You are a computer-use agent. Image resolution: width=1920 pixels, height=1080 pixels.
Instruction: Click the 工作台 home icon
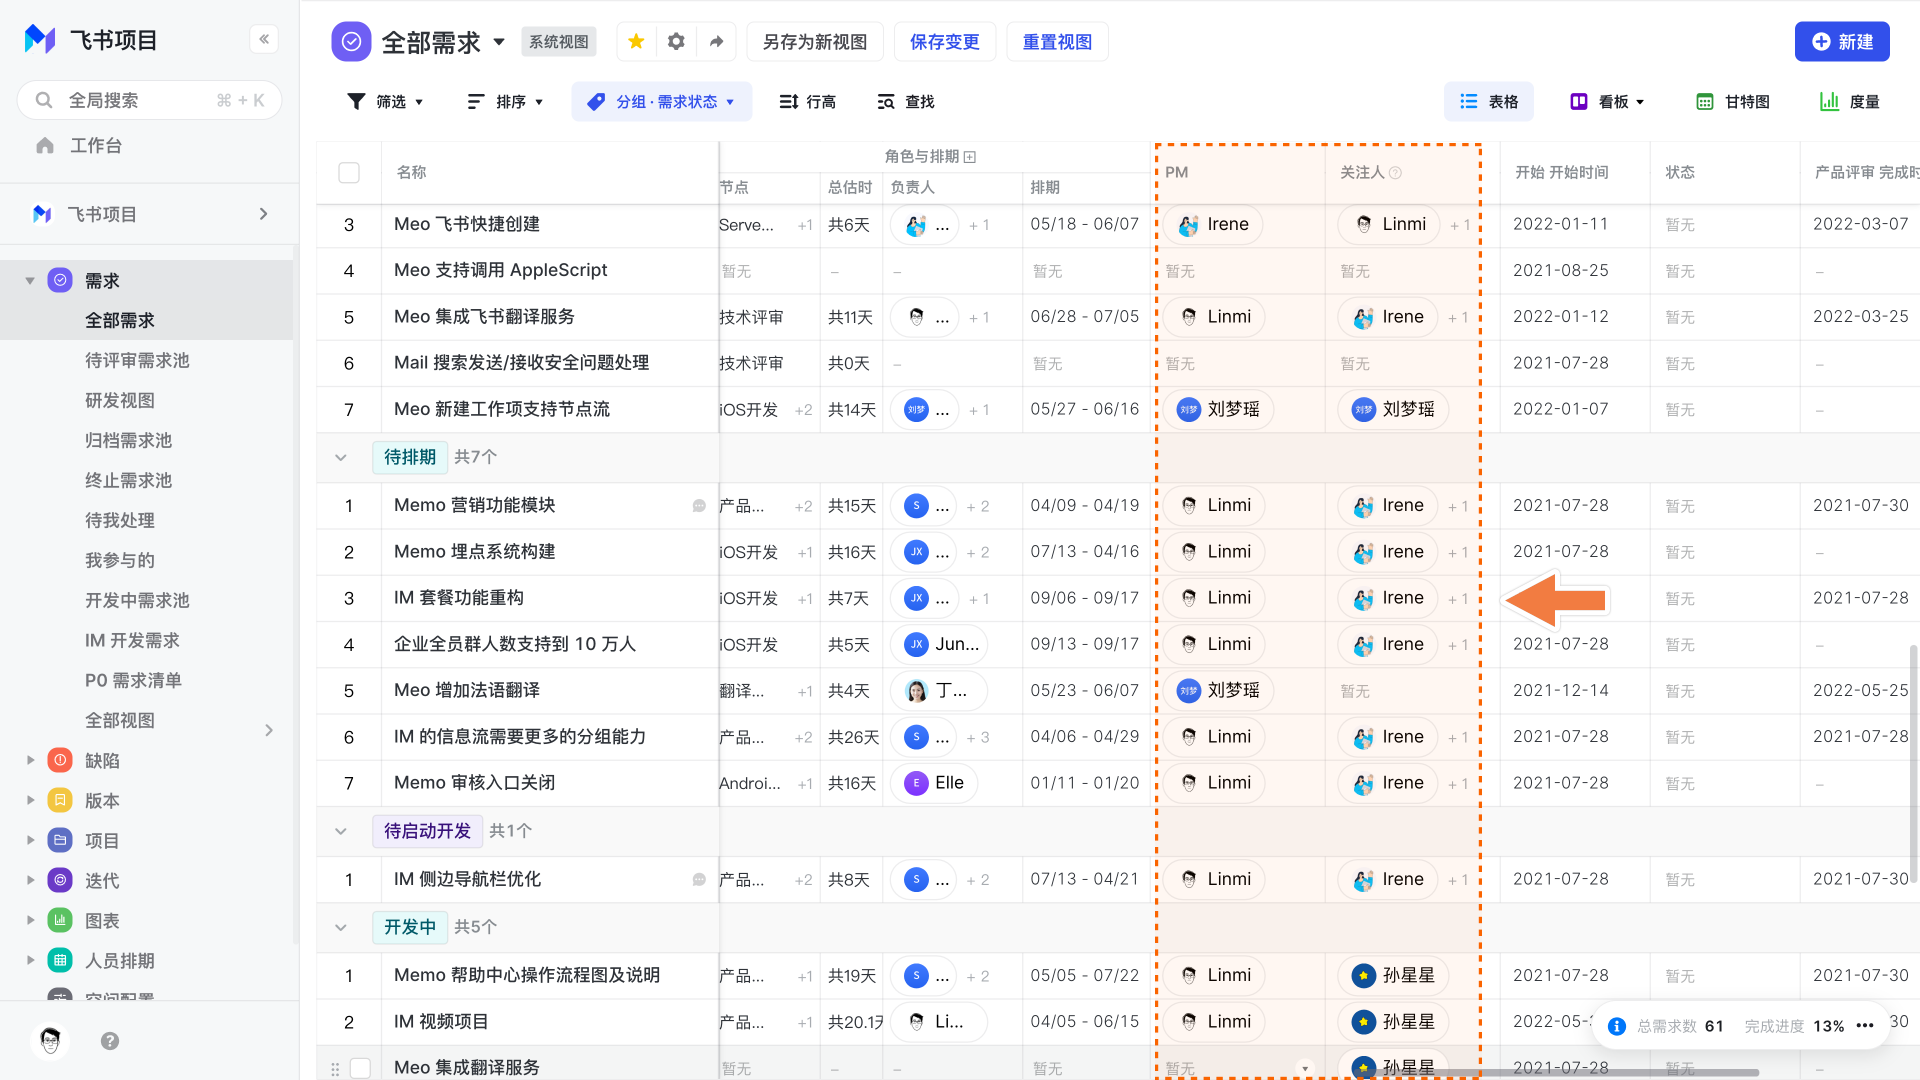pyautogui.click(x=45, y=146)
